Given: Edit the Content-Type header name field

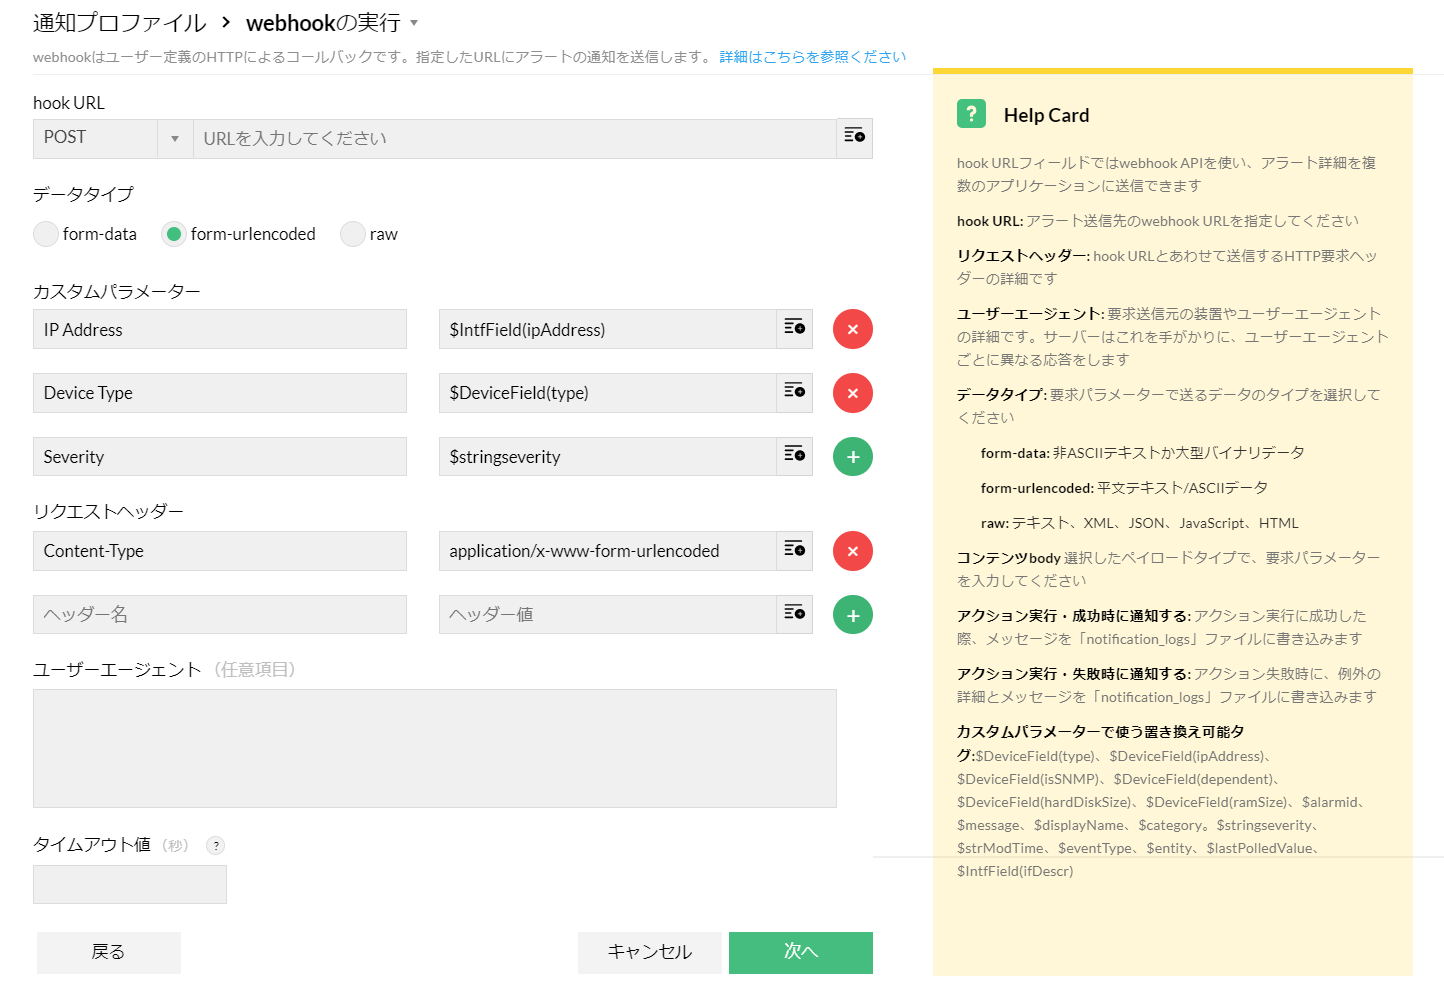Looking at the screenshot, I should (x=220, y=551).
